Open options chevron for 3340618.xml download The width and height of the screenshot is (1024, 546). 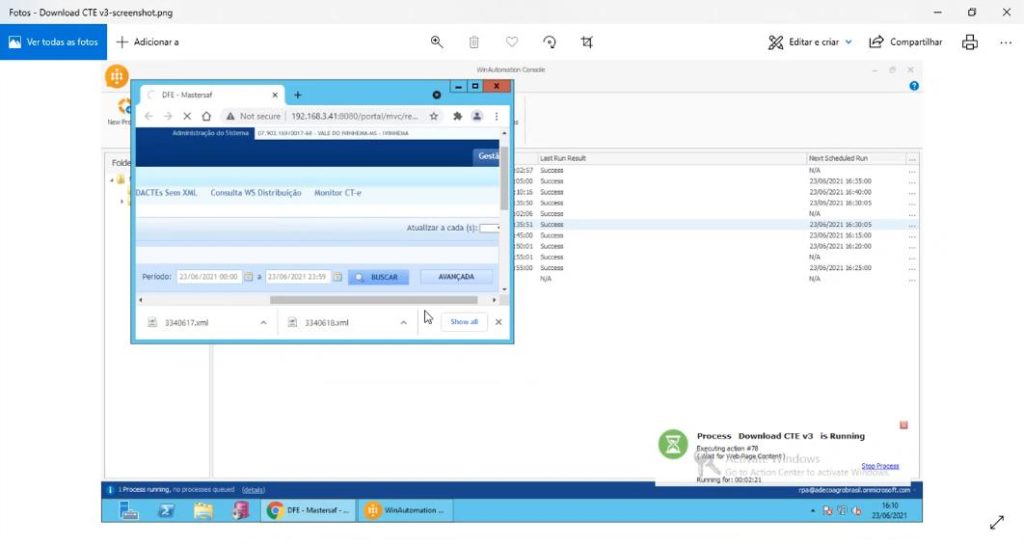pyautogui.click(x=404, y=323)
